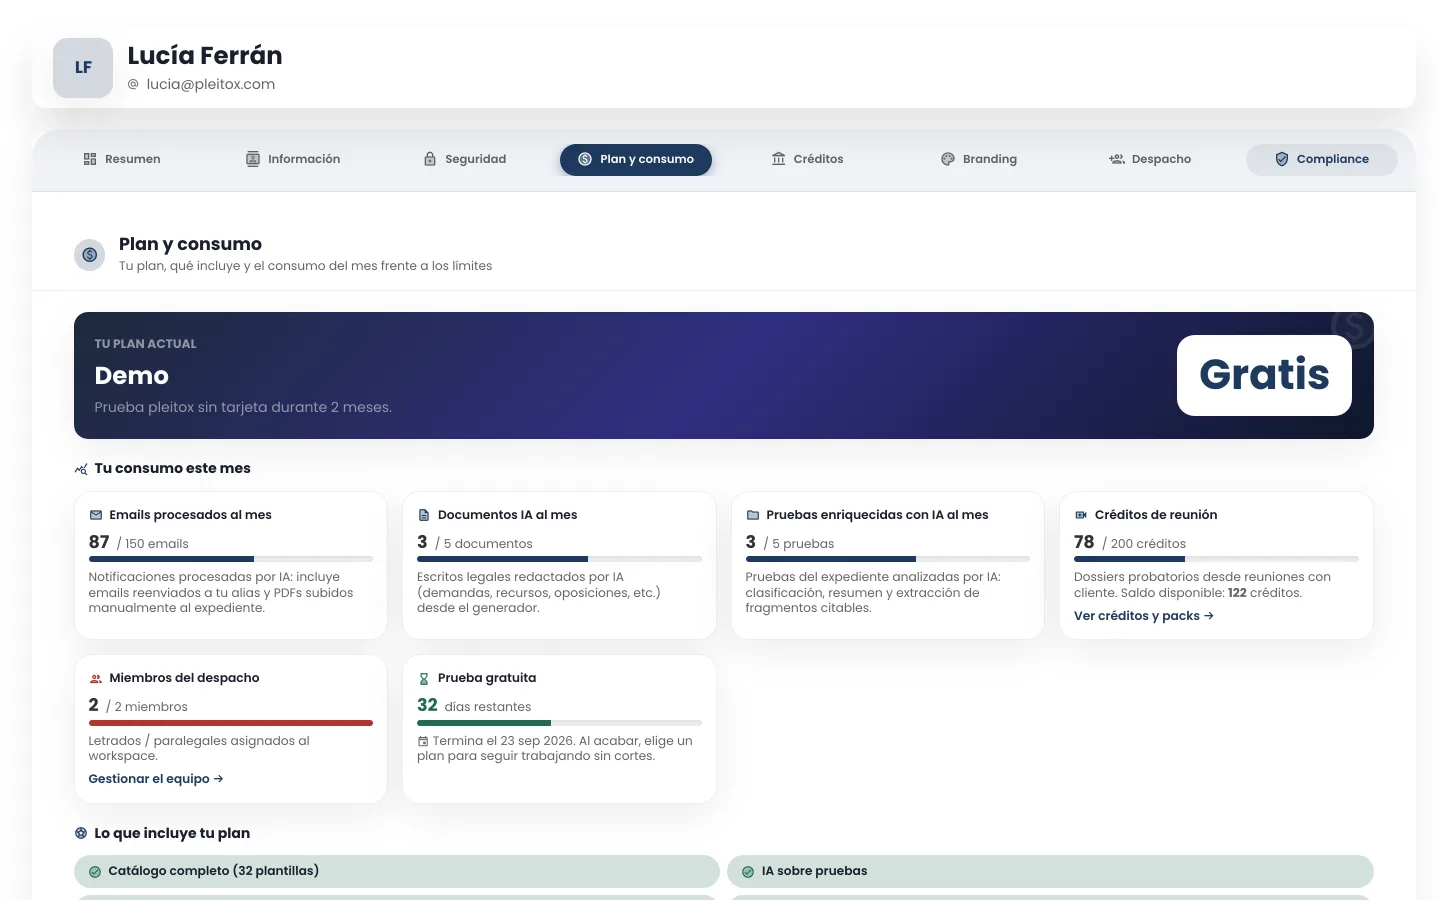Select the IA sobre pruebas feature
Image resolution: width=1440 pixels, height=900 pixels.
point(1050,871)
